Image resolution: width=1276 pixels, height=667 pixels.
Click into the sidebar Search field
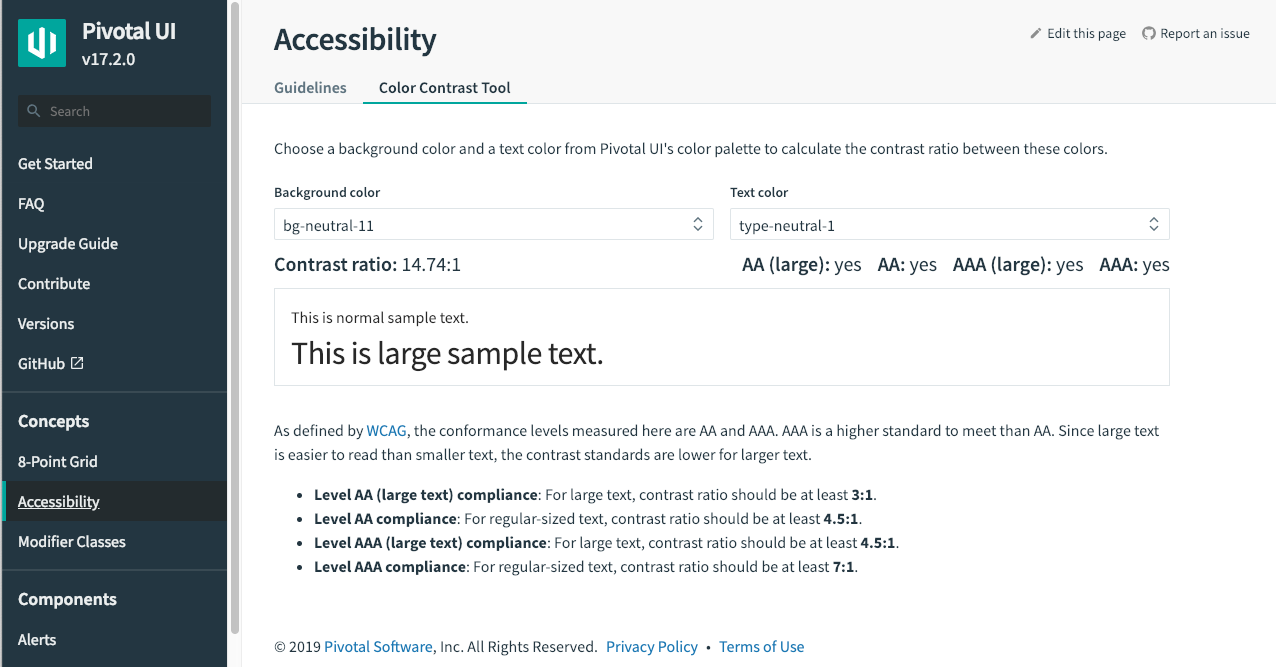coord(114,111)
